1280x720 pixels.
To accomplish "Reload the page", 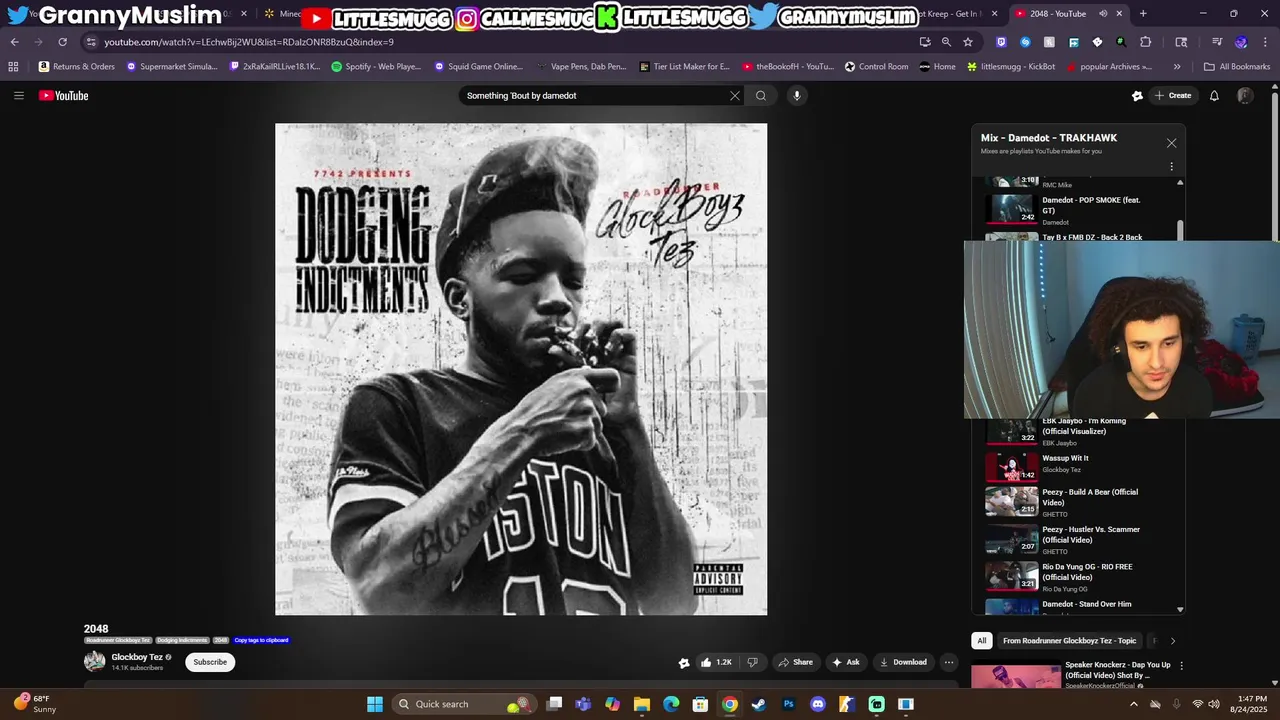I will point(62,42).
